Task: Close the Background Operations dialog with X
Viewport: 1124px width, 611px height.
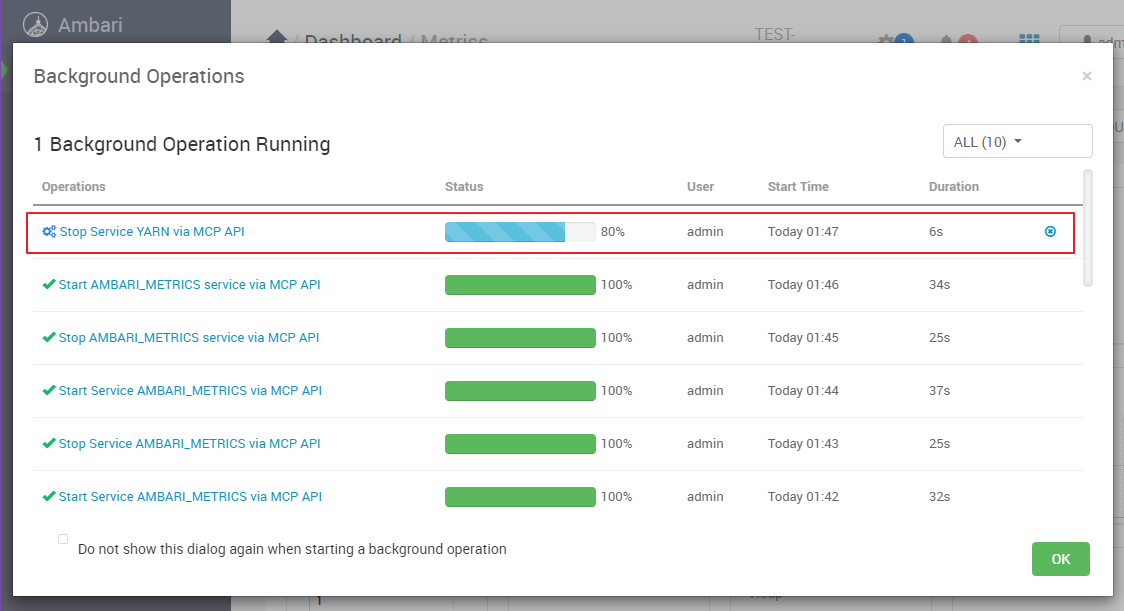Action: tap(1087, 76)
